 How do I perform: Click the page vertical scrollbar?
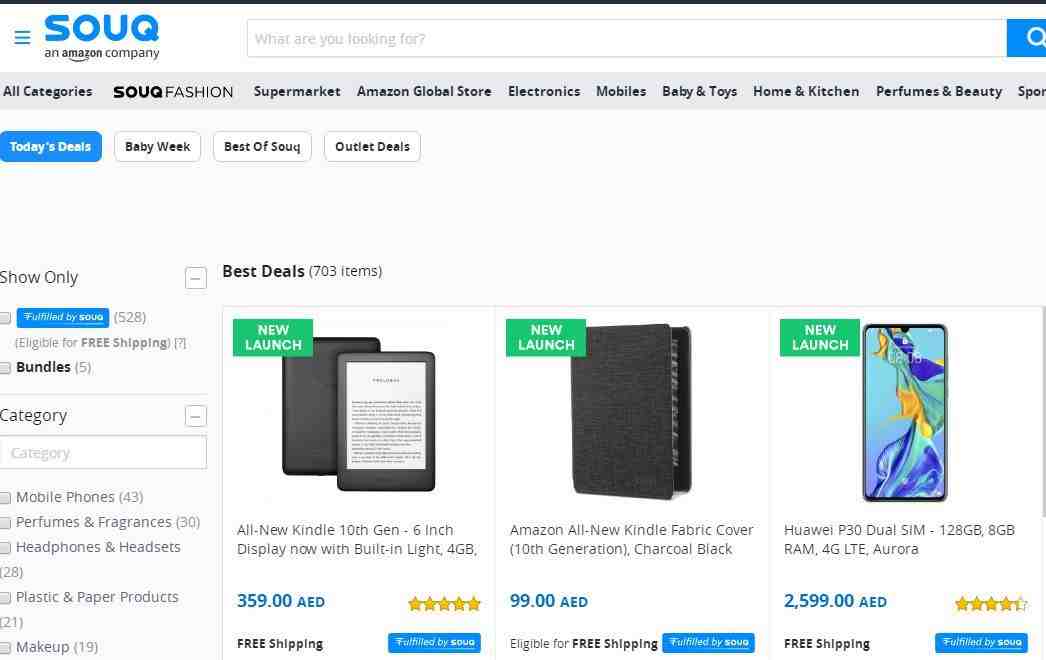pyautogui.click(x=1043, y=414)
